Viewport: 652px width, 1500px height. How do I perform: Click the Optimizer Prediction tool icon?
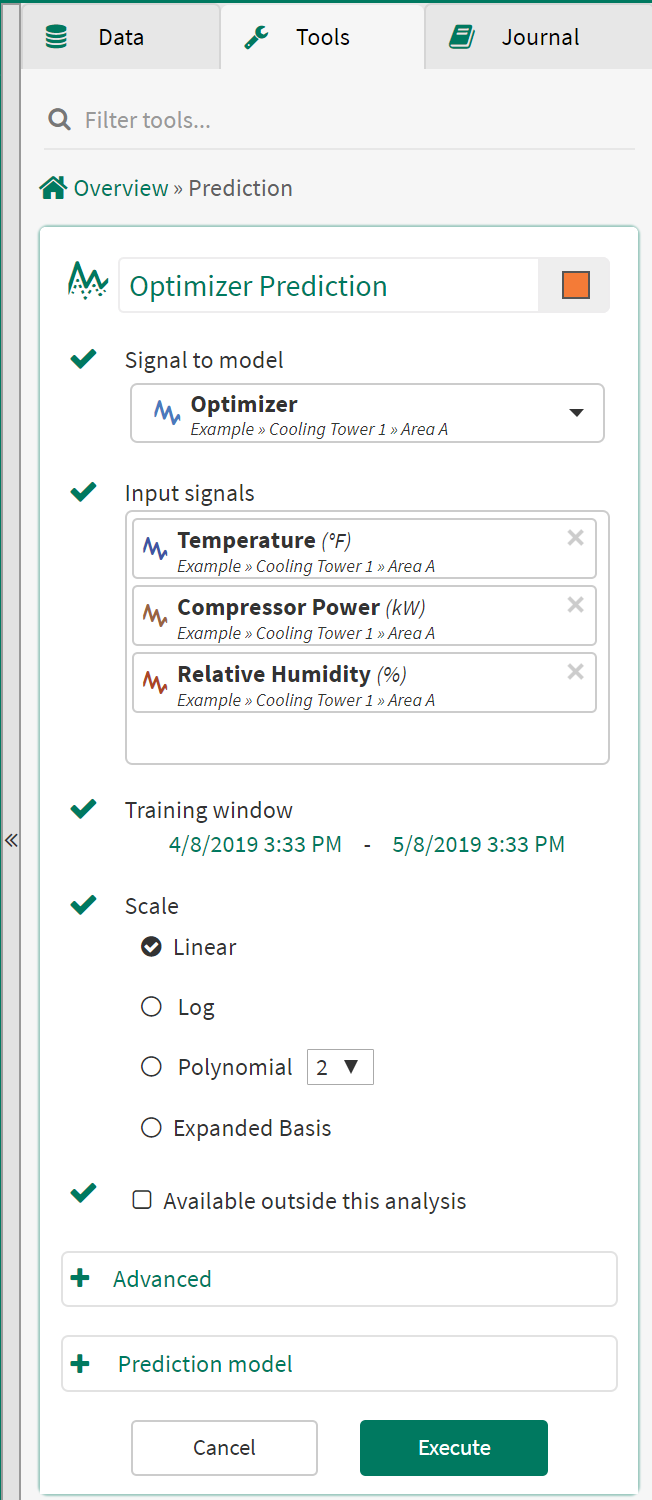88,284
